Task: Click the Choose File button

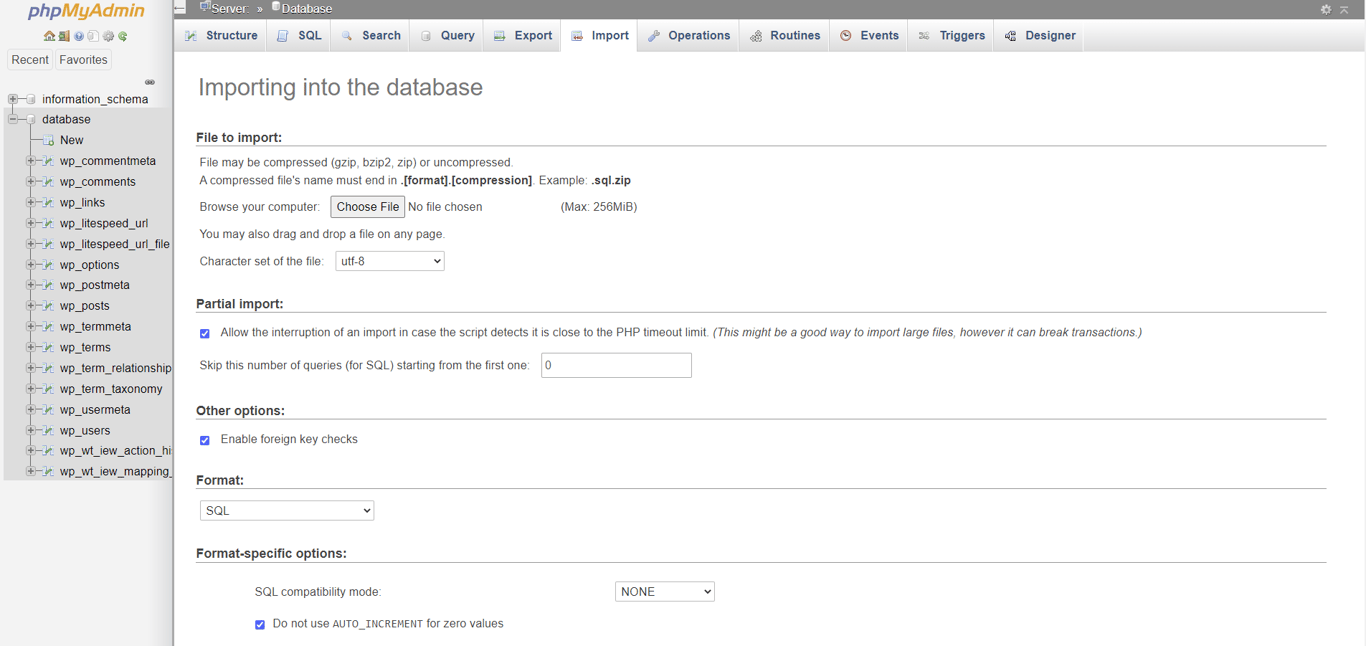Action: pos(367,207)
